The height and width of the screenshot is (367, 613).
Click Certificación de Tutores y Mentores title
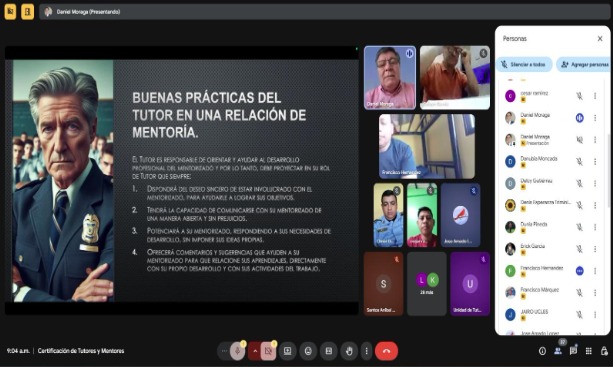pyautogui.click(x=81, y=351)
